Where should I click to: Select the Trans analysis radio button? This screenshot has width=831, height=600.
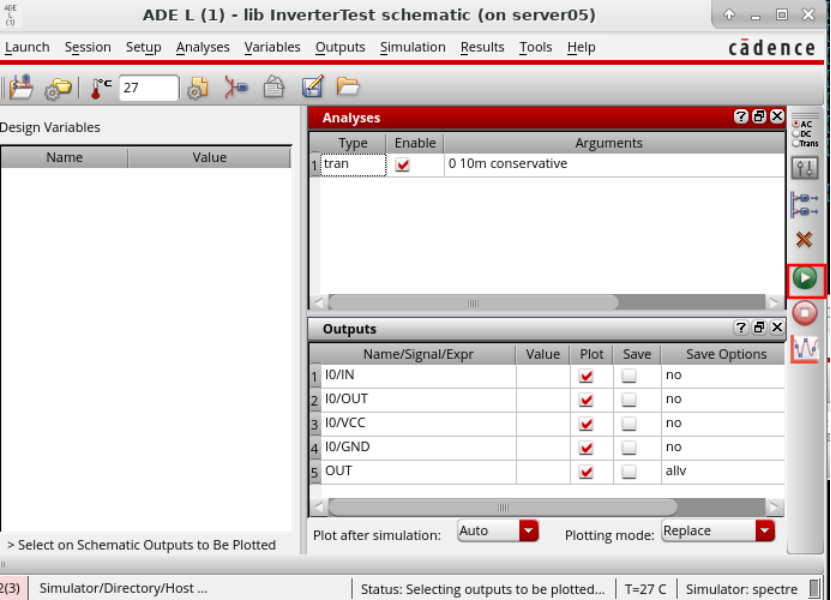pyautogui.click(x=797, y=143)
